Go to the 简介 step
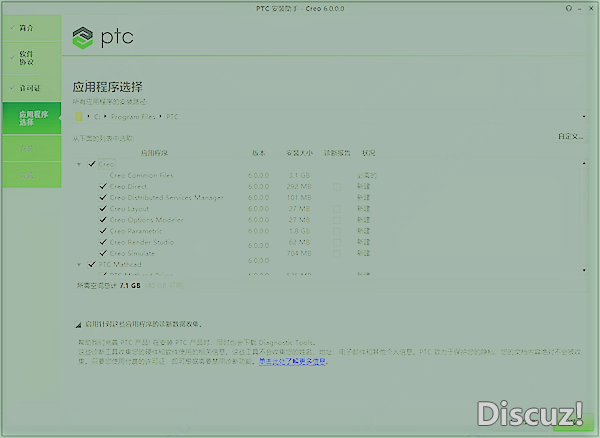600x438 pixels. (31, 28)
